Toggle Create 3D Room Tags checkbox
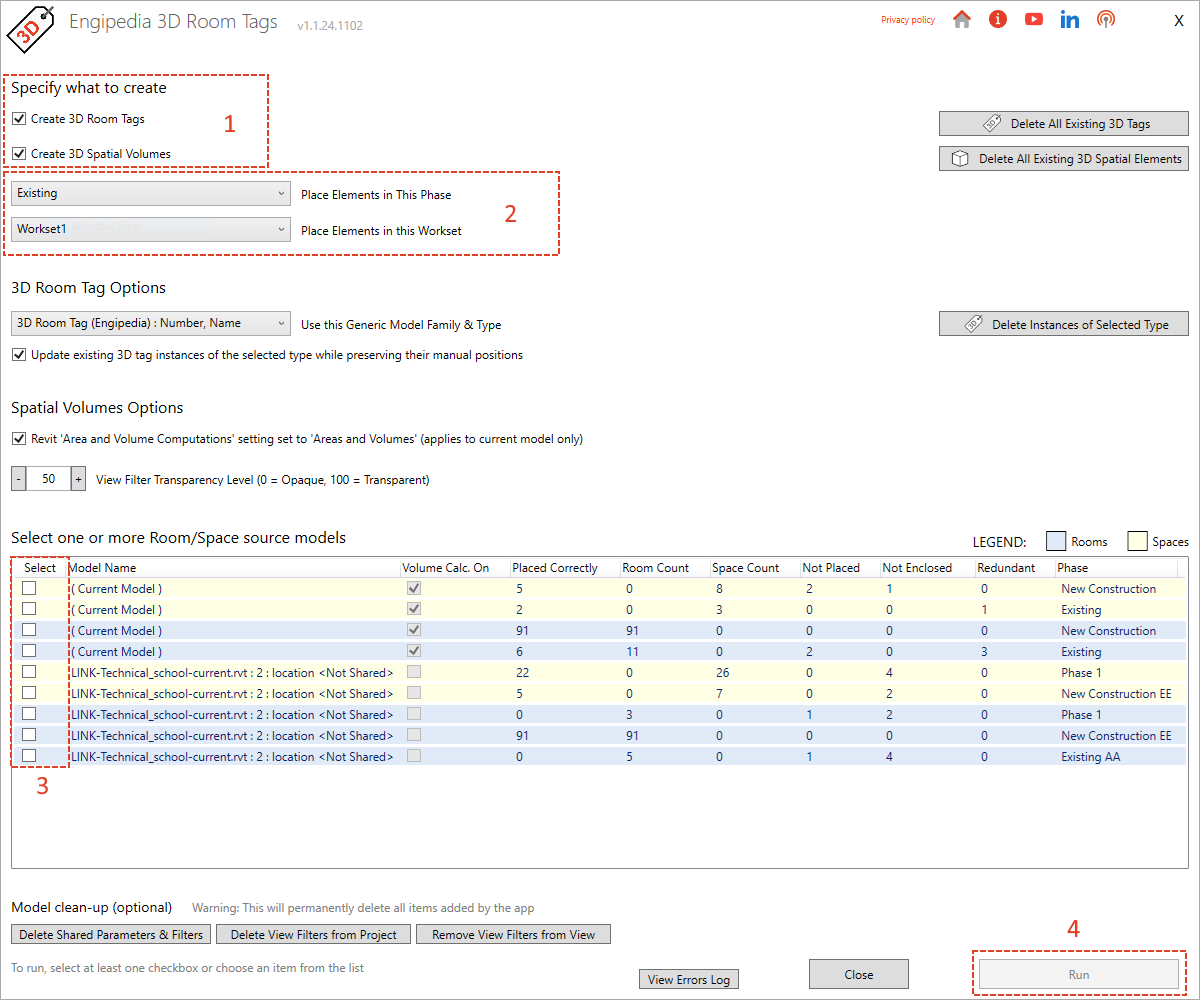 [x=19, y=119]
